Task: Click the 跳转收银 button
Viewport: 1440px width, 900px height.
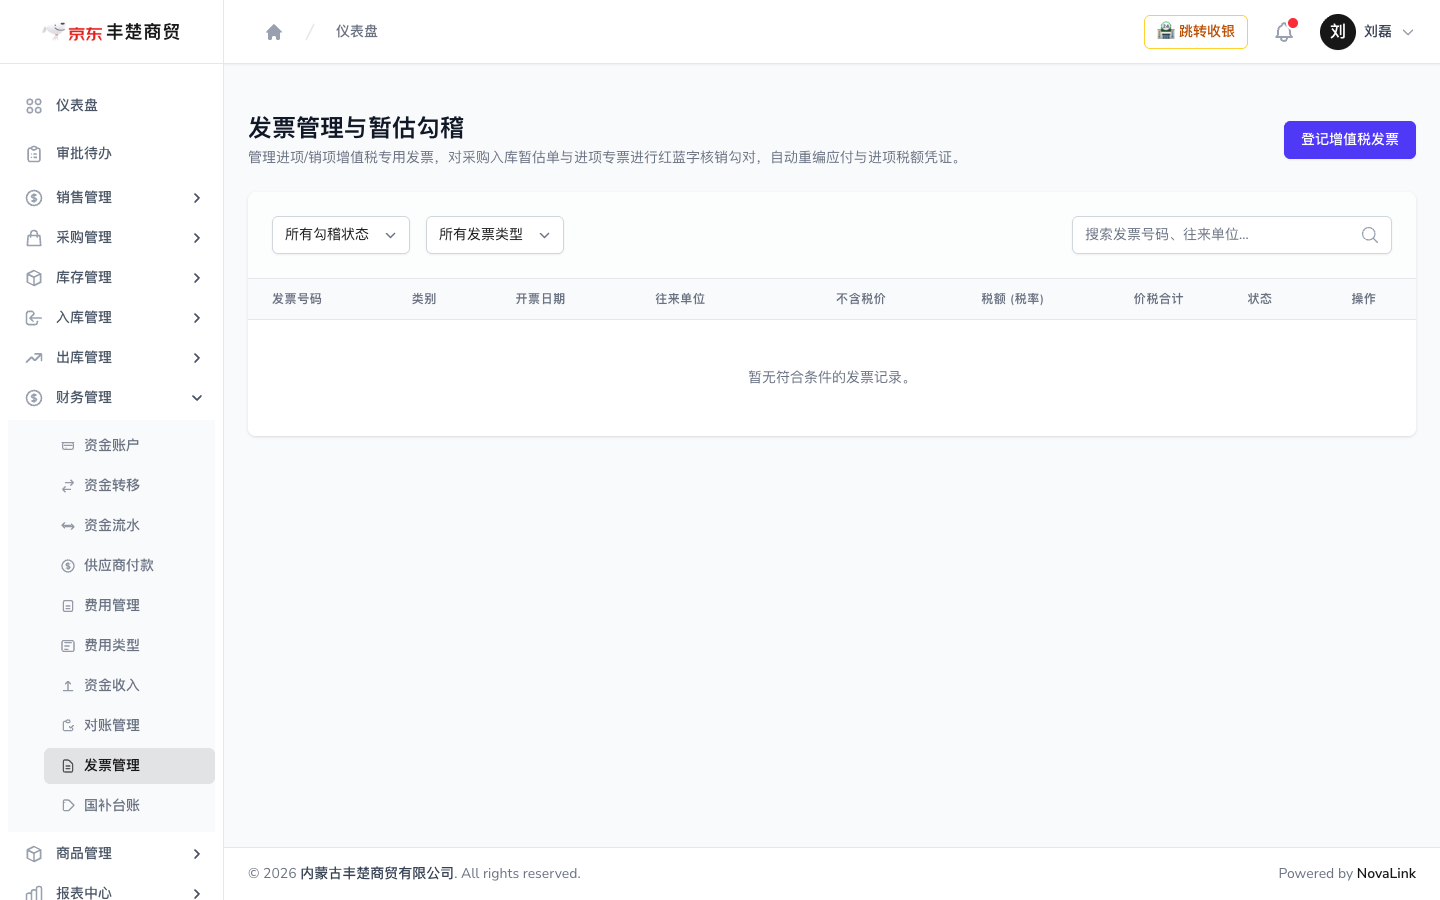Action: (x=1196, y=32)
